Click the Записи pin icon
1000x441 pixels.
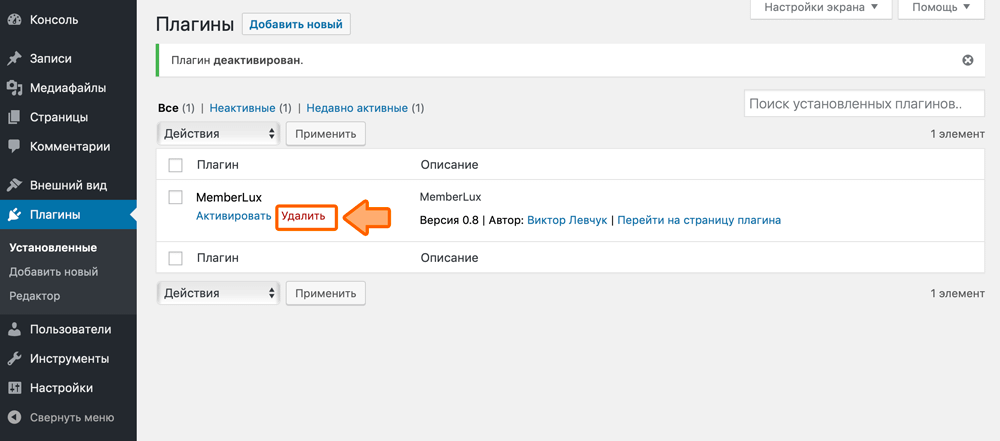(15, 59)
